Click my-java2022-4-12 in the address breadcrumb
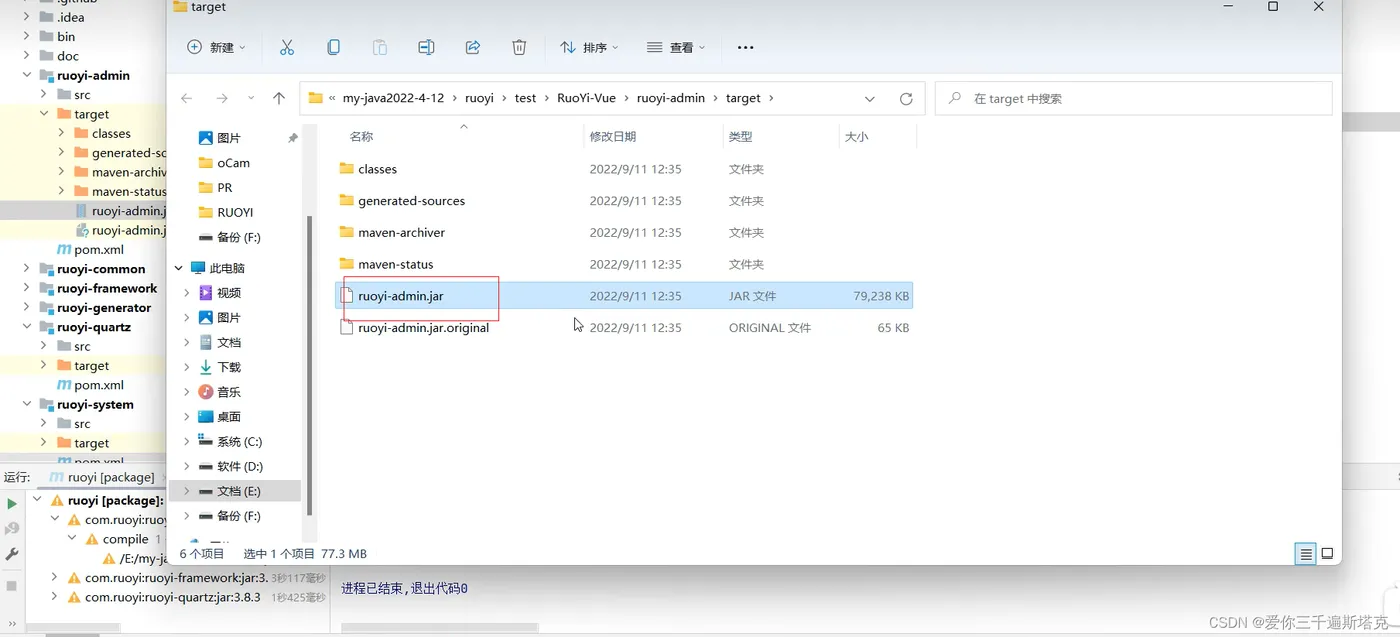The image size is (1400, 637). click(393, 98)
